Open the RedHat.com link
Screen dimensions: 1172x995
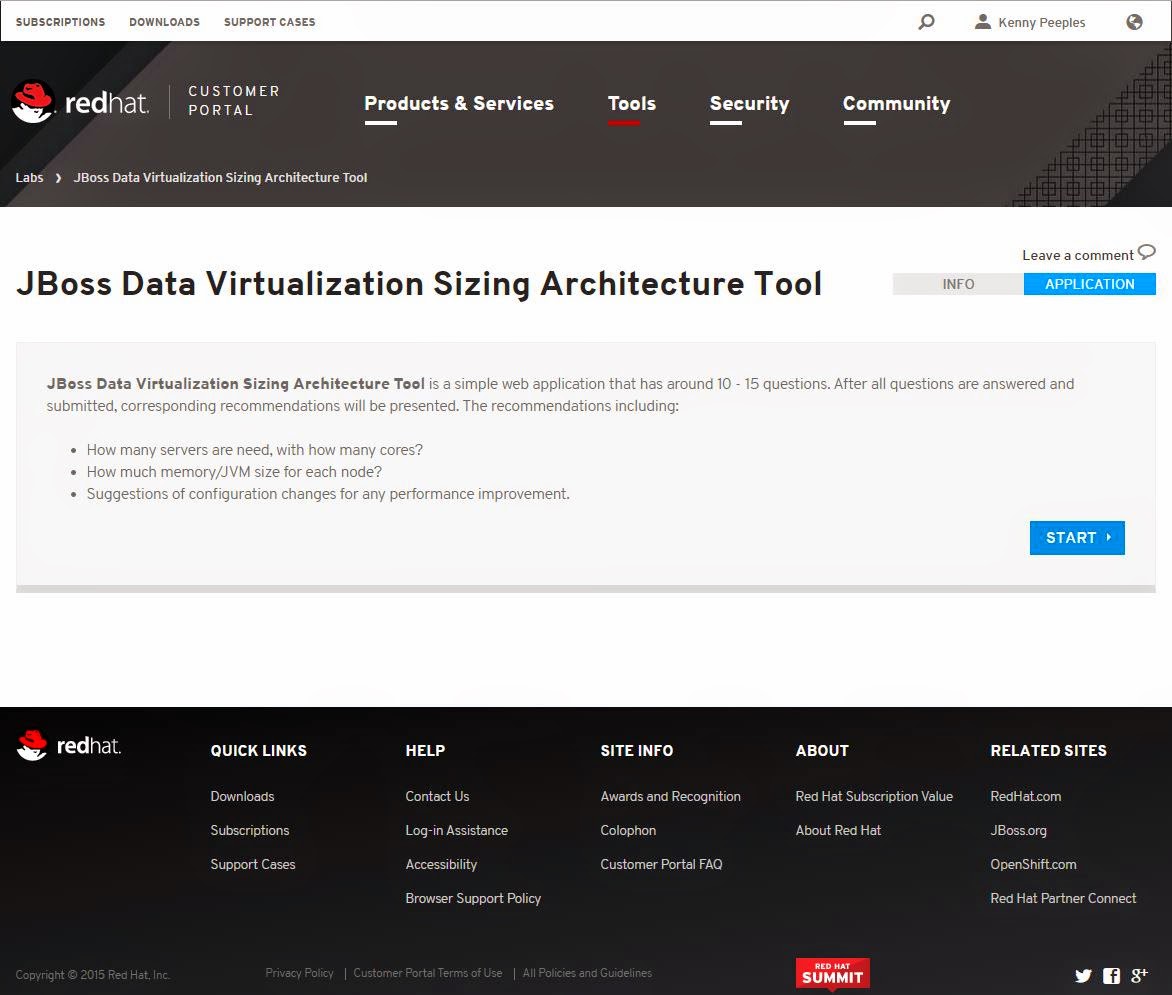point(1026,796)
